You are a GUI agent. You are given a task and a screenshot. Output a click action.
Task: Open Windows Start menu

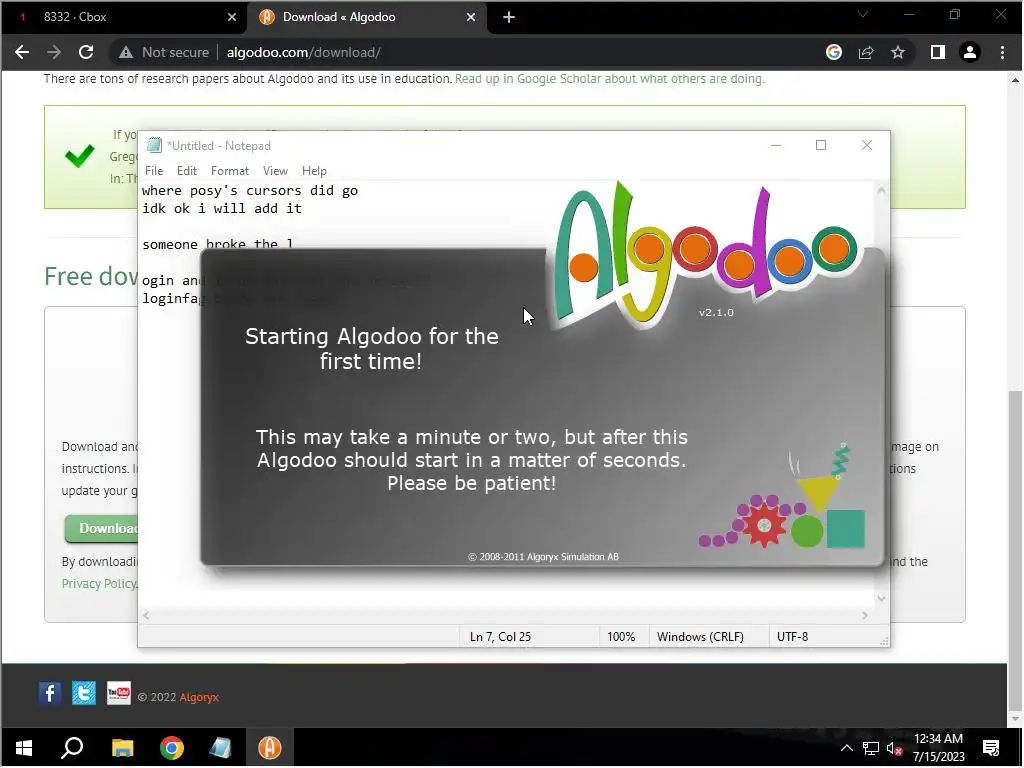pos(24,748)
